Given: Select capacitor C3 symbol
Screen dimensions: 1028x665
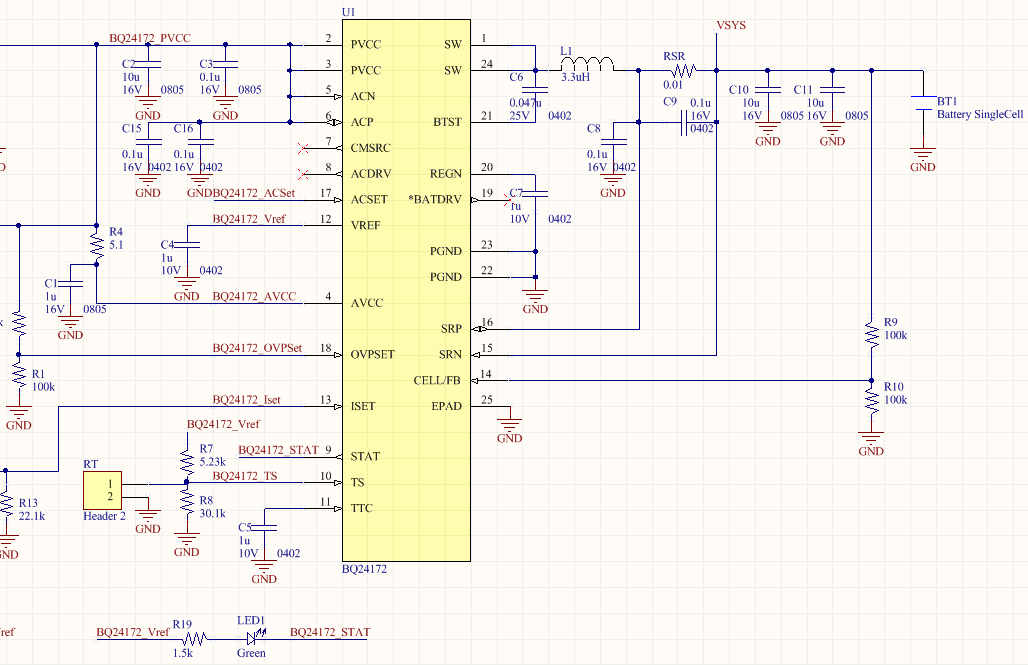Looking at the screenshot, I should coord(226,64).
